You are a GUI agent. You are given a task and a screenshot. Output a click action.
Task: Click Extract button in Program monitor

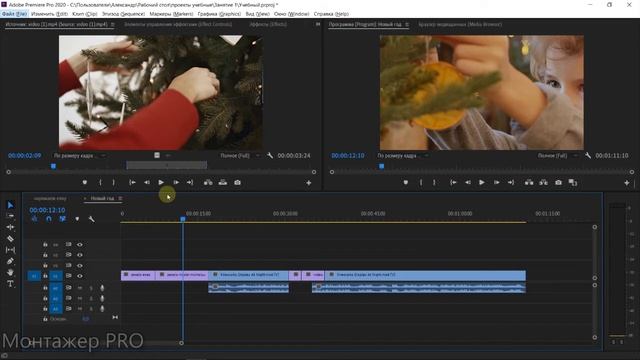coord(544,182)
